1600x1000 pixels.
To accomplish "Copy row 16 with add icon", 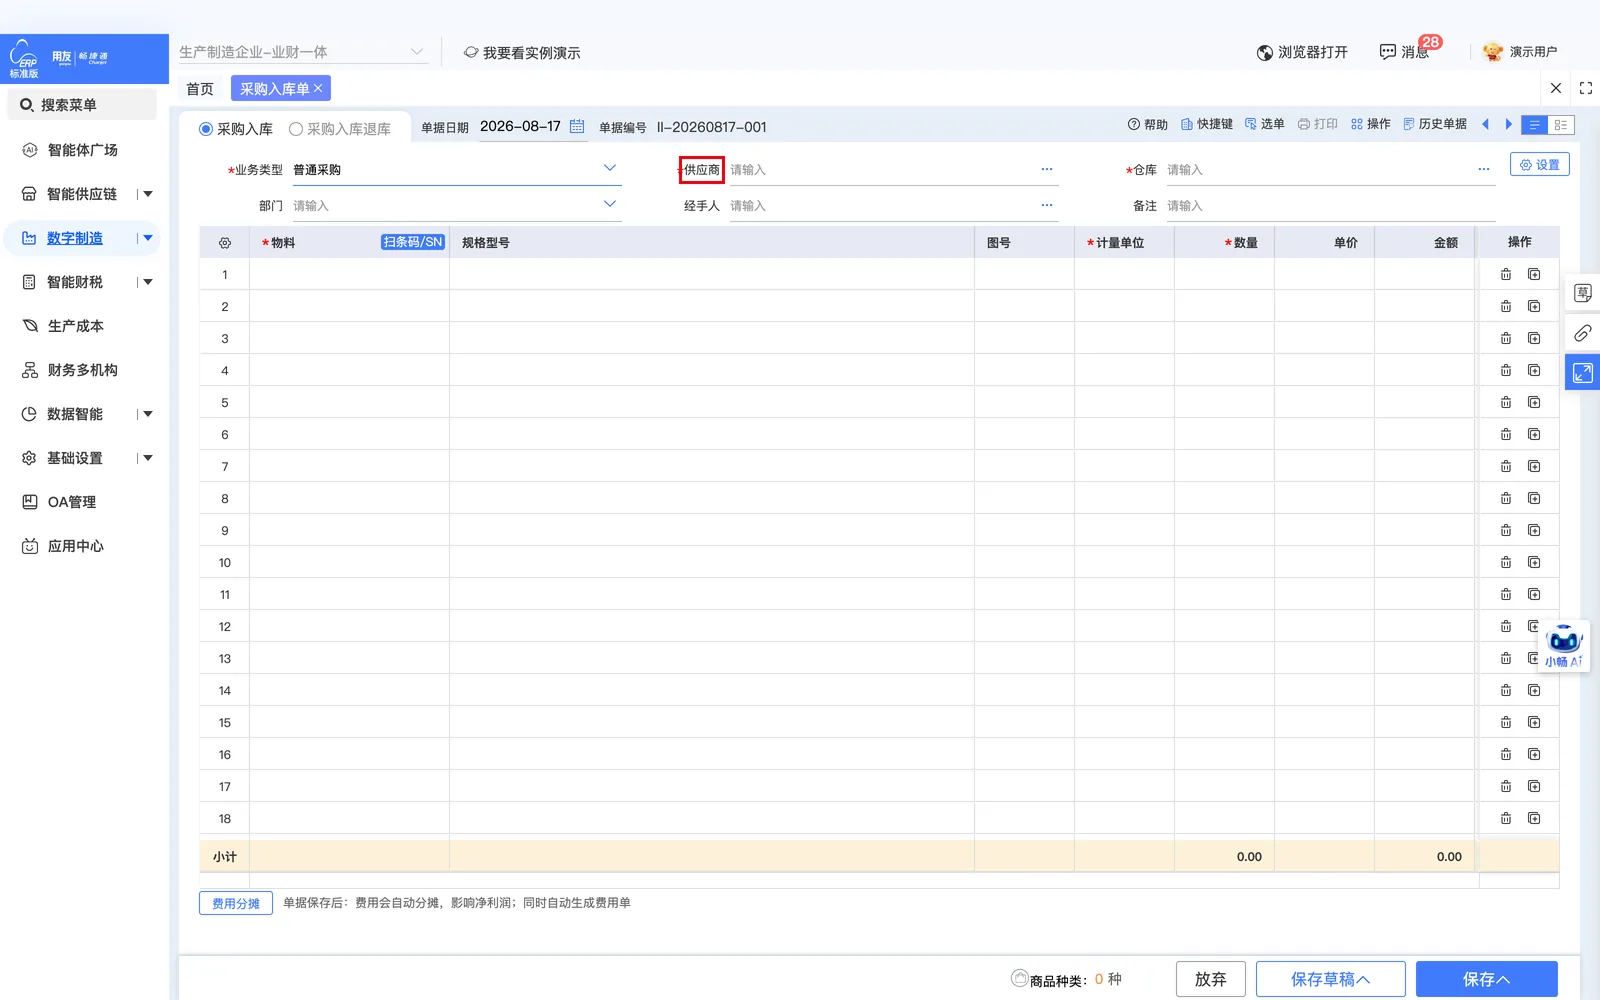I will 1534,754.
